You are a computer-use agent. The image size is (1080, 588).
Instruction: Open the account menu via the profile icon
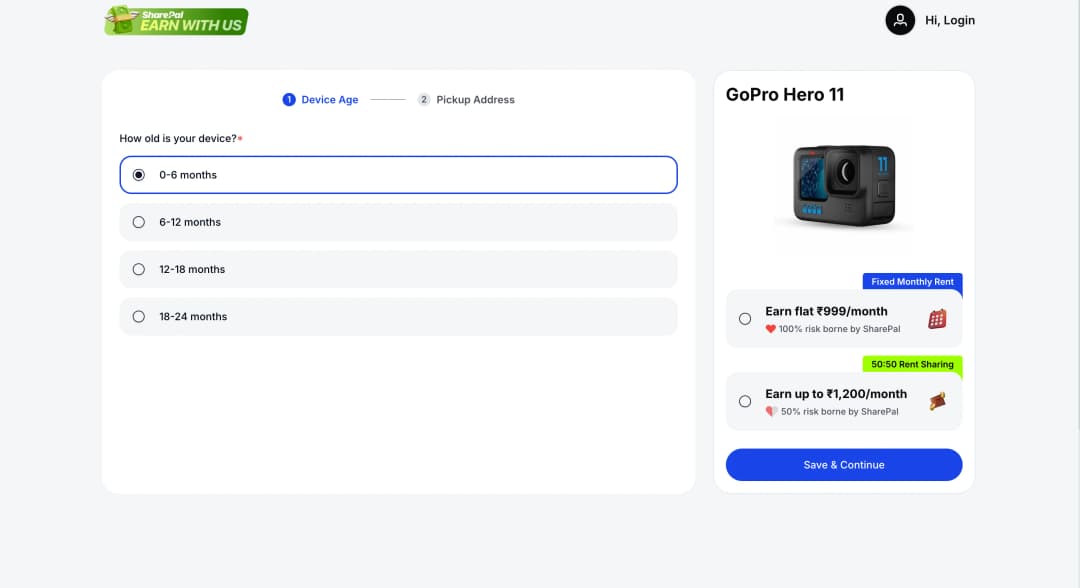click(897, 20)
